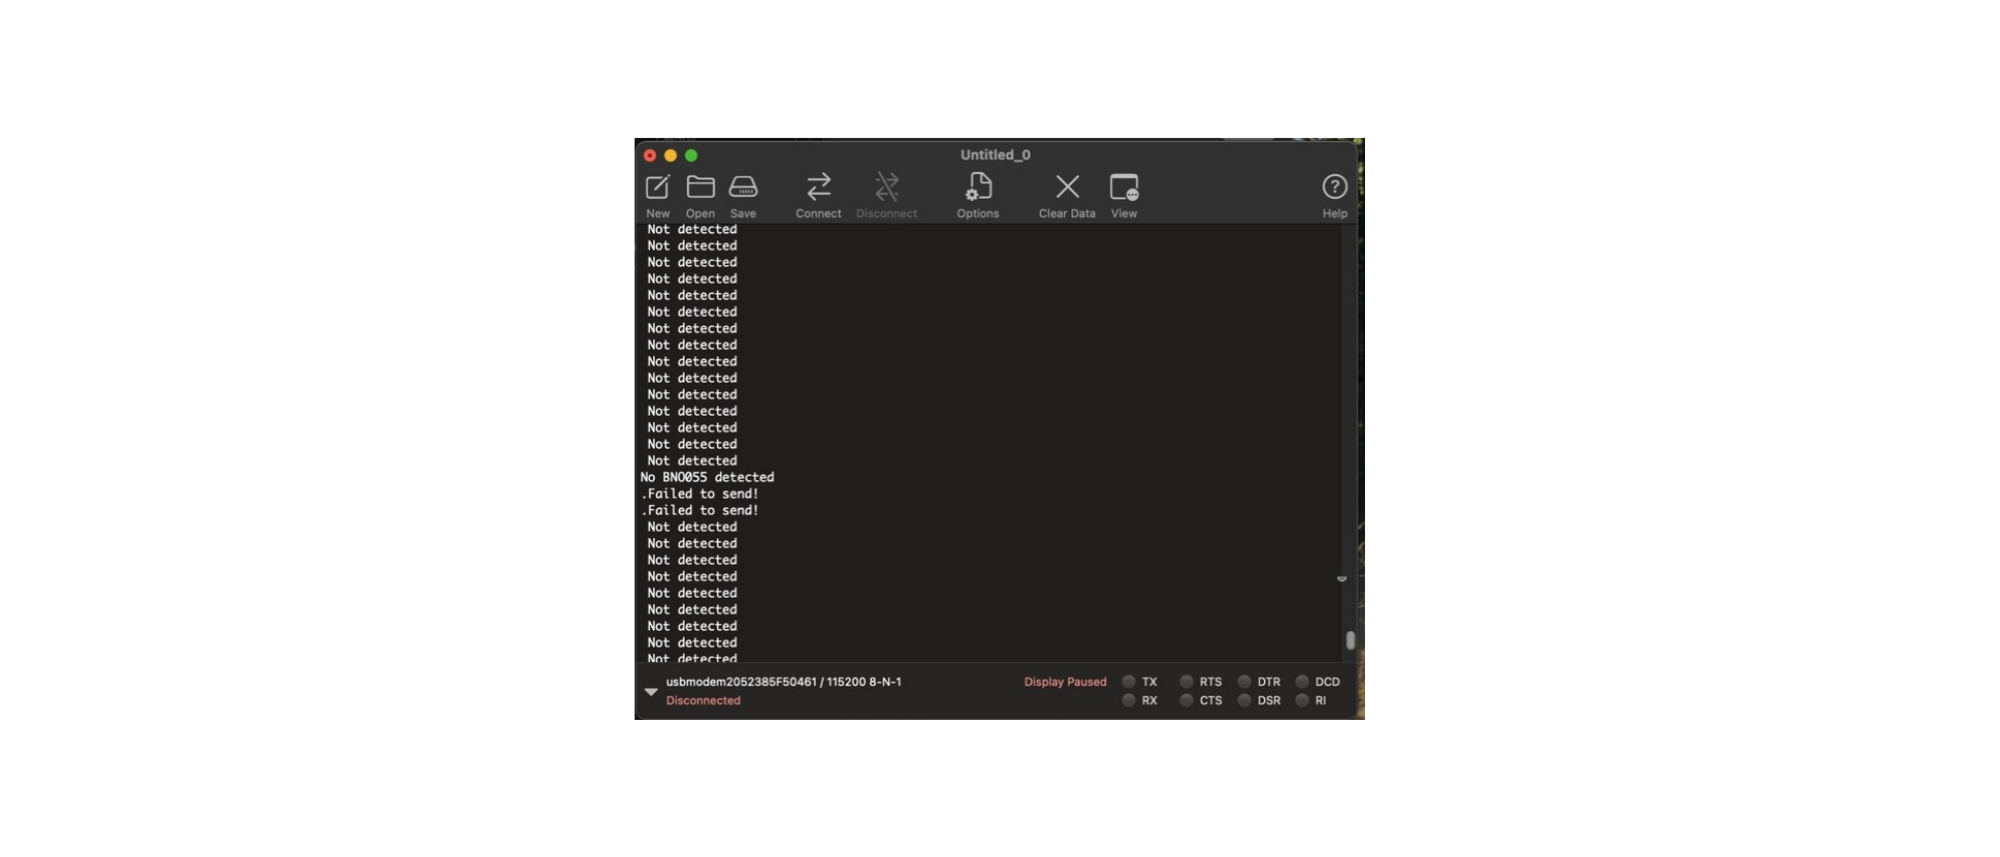Image resolution: width=2000 pixels, height=857 pixels.
Task: Click the DCD status indicator
Action: (x=1302, y=682)
